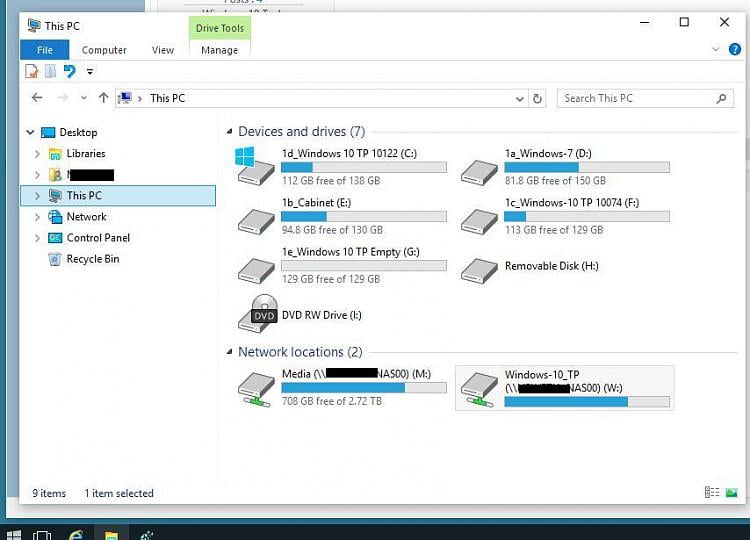This screenshot has height=540, width=750.
Task: Expand the This PC tree node
Action: pyautogui.click(x=37, y=196)
